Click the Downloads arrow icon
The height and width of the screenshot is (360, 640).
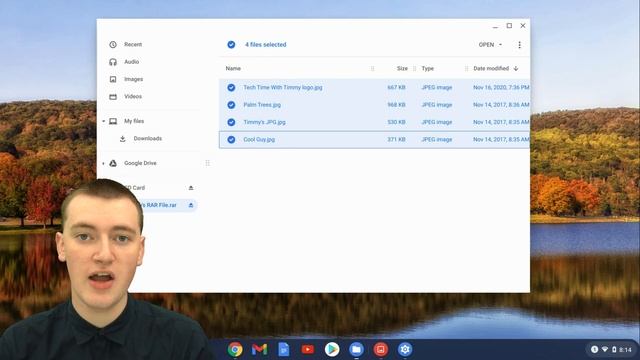[x=122, y=139]
